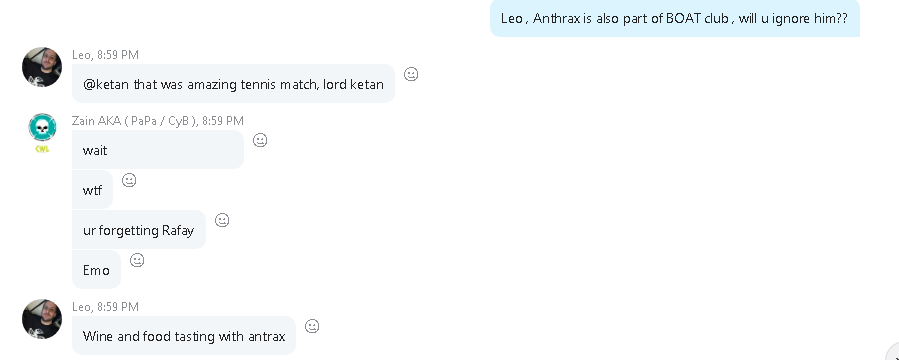Image resolution: width=899 pixels, height=360 pixels.
Task: Add reaction to 'Wine and food tasting' message
Action: [312, 326]
